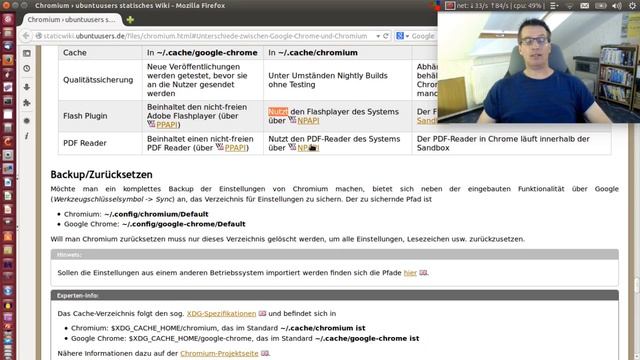Click '~/.config/google-chrome/Default' path text
Image resolution: width=640 pixels, height=360 pixels.
tap(184, 224)
